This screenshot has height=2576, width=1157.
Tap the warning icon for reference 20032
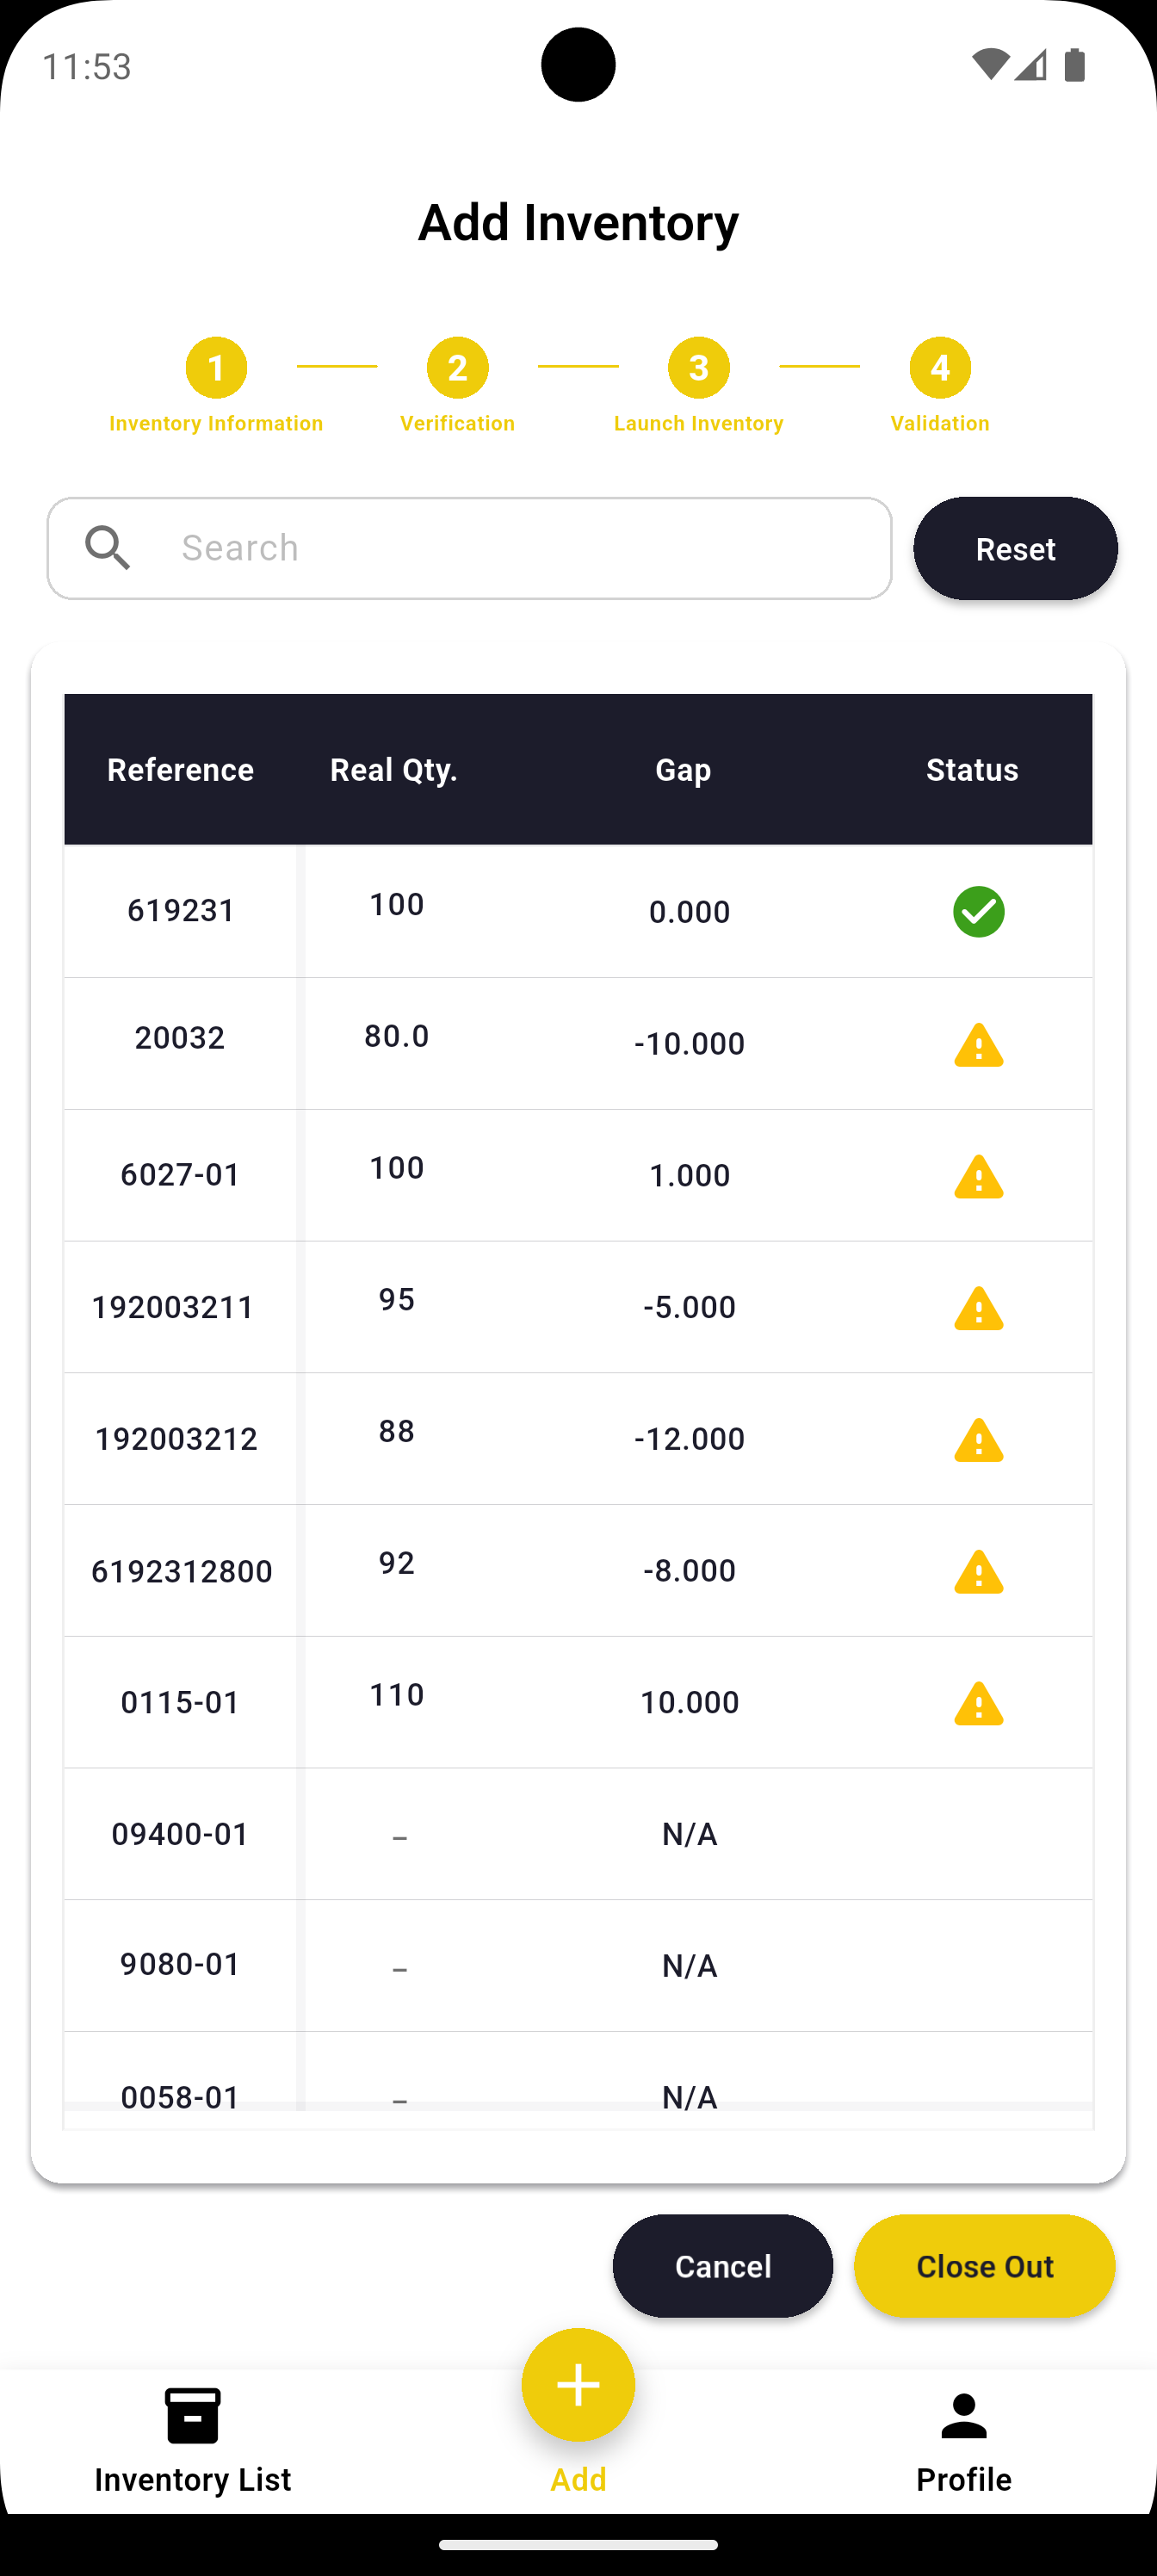978,1045
